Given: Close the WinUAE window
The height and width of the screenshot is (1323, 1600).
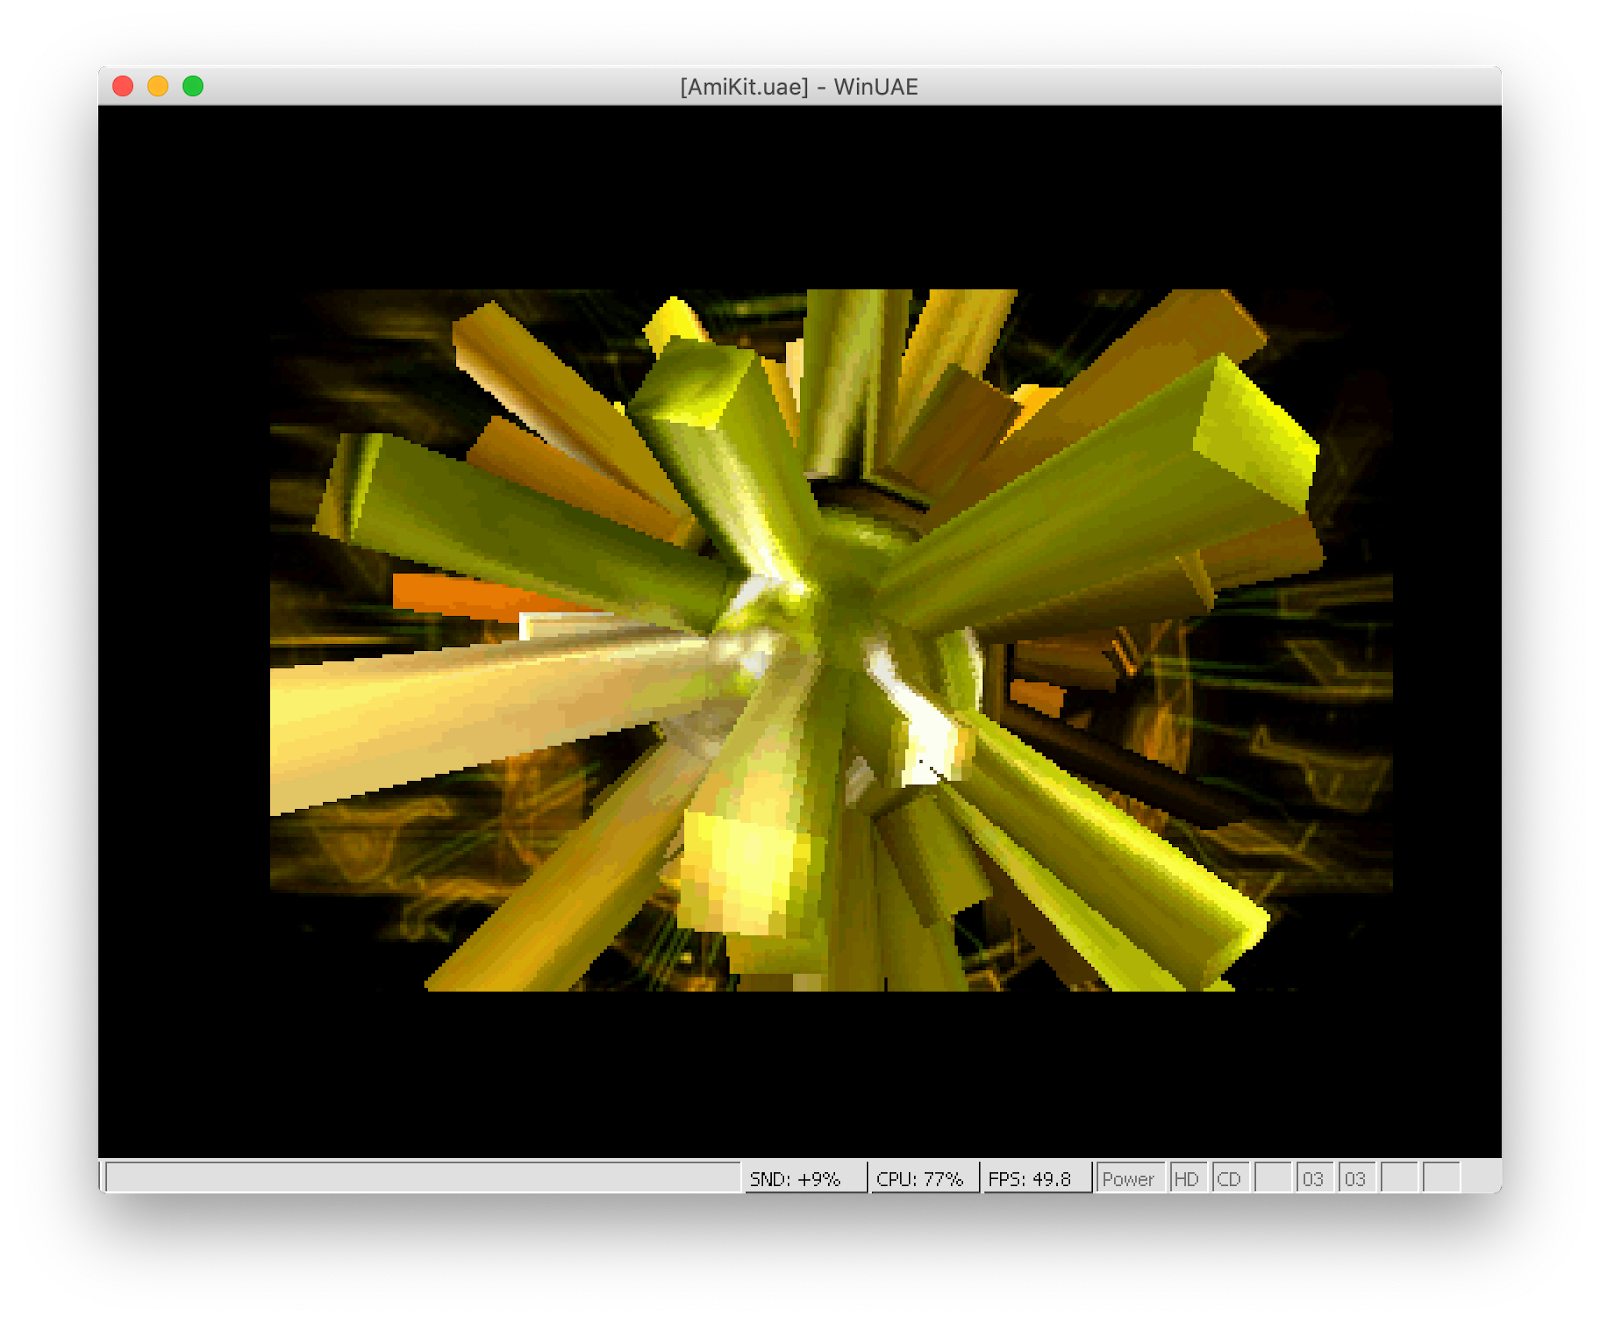Looking at the screenshot, I should pos(123,86).
